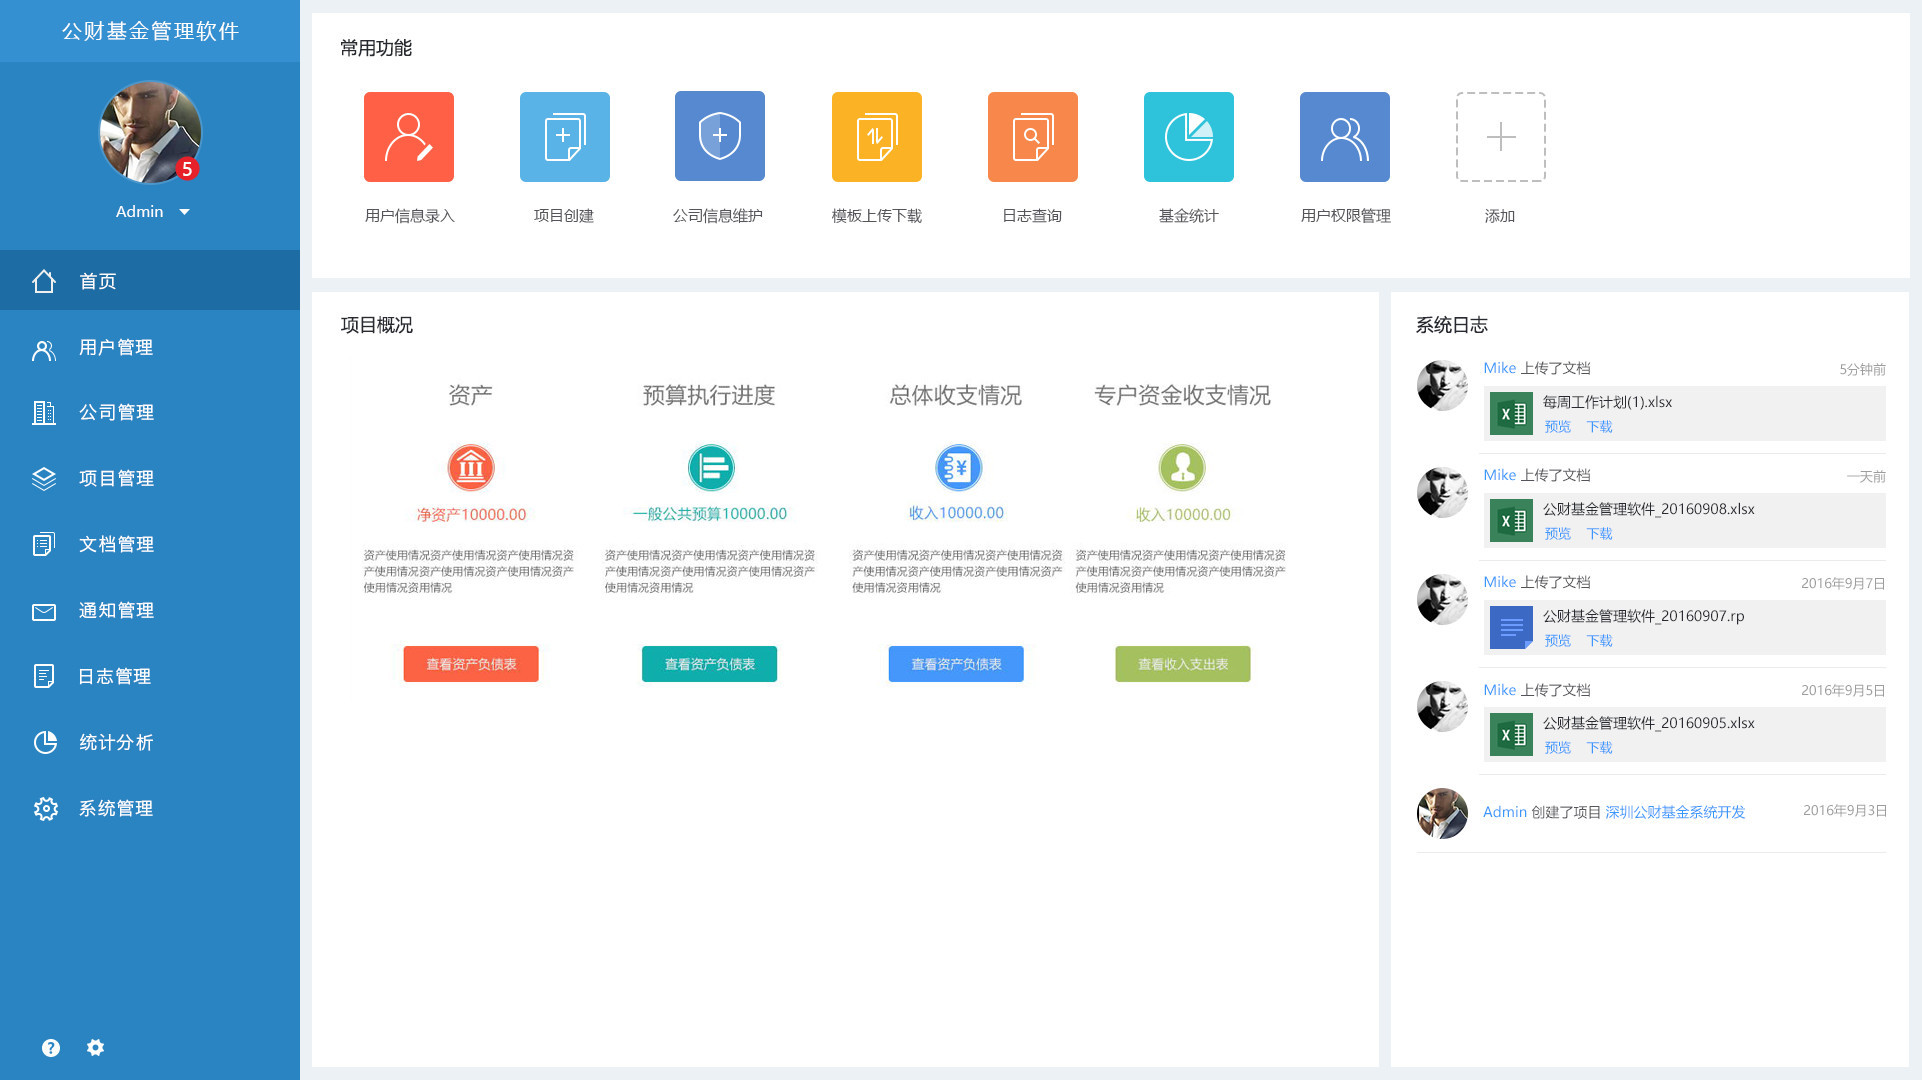Open 项目管理 from the sidebar menu
1922x1080 pixels.
point(116,478)
